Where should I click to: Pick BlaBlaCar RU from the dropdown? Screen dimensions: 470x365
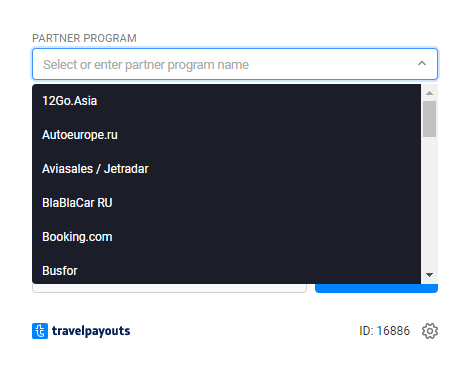pyautogui.click(x=227, y=203)
